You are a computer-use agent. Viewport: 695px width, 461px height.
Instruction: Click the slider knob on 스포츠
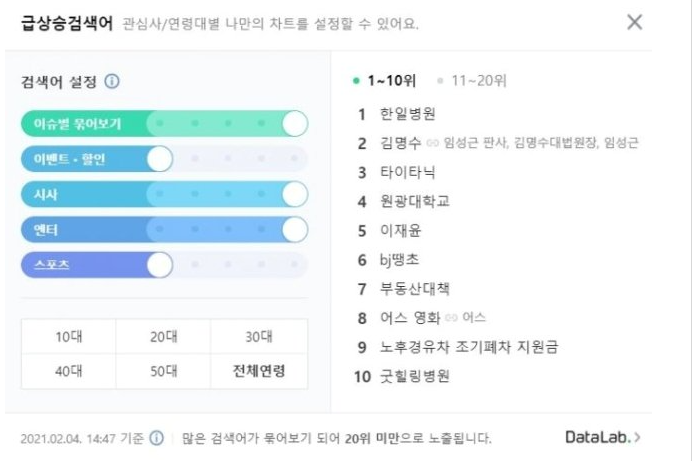pos(160,265)
